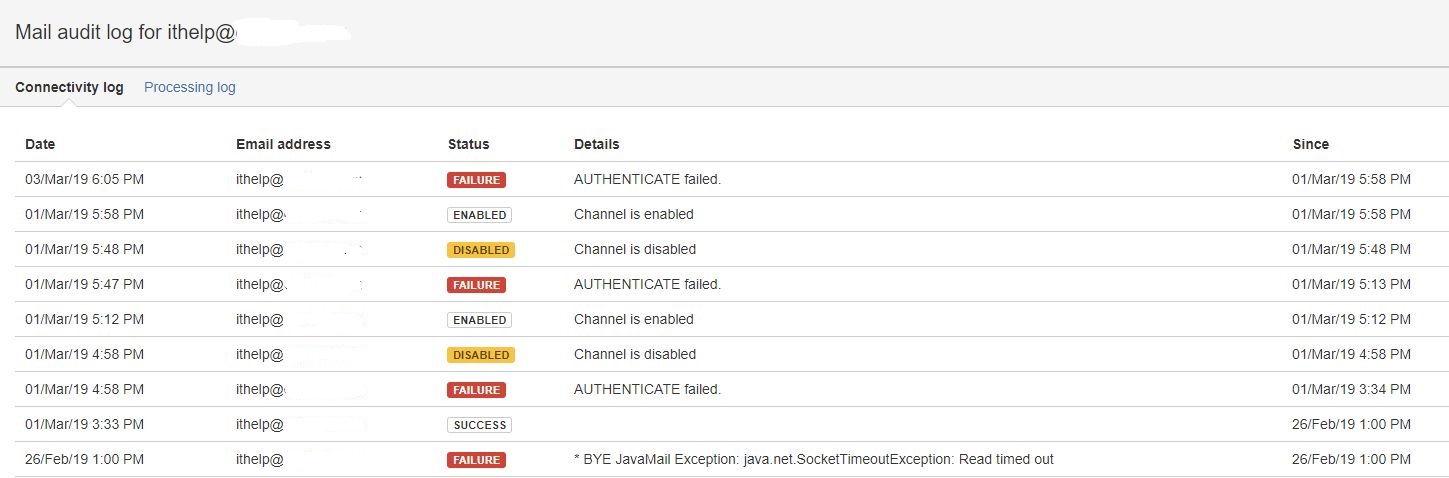This screenshot has width=1449, height=478.
Task: Select the date 01/Mar/19 3:33 PM
Action: coord(84,424)
